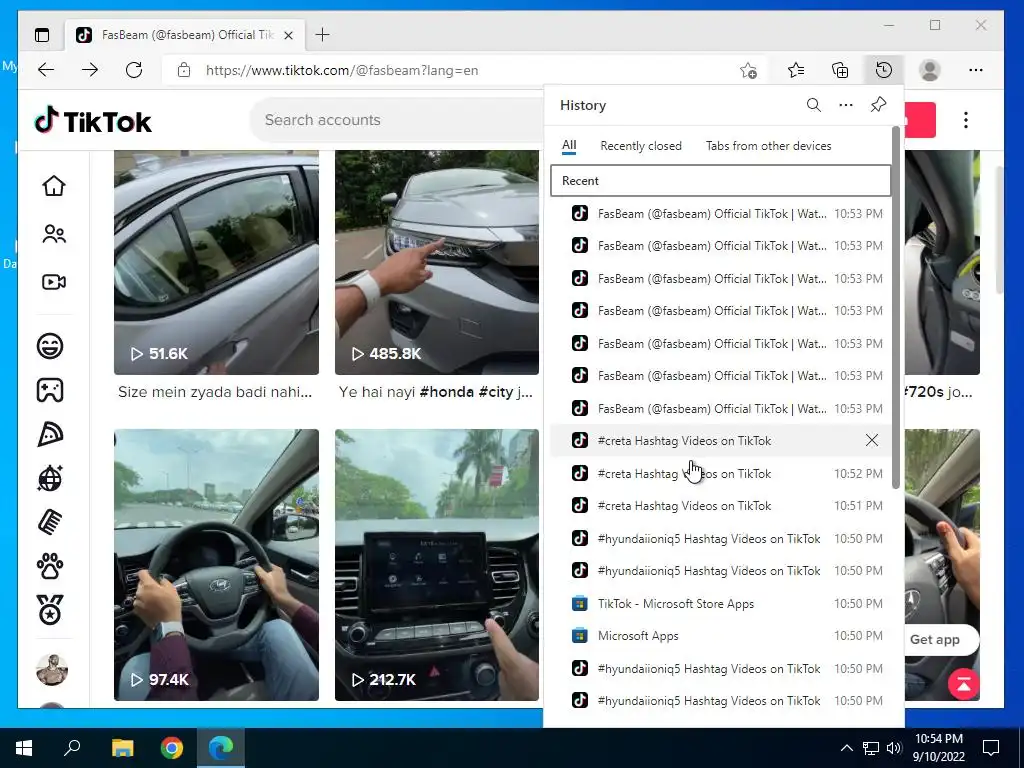Viewport: 1024px width, 768px height.
Task: Close the FasBeam browser tab
Action: [289, 35]
